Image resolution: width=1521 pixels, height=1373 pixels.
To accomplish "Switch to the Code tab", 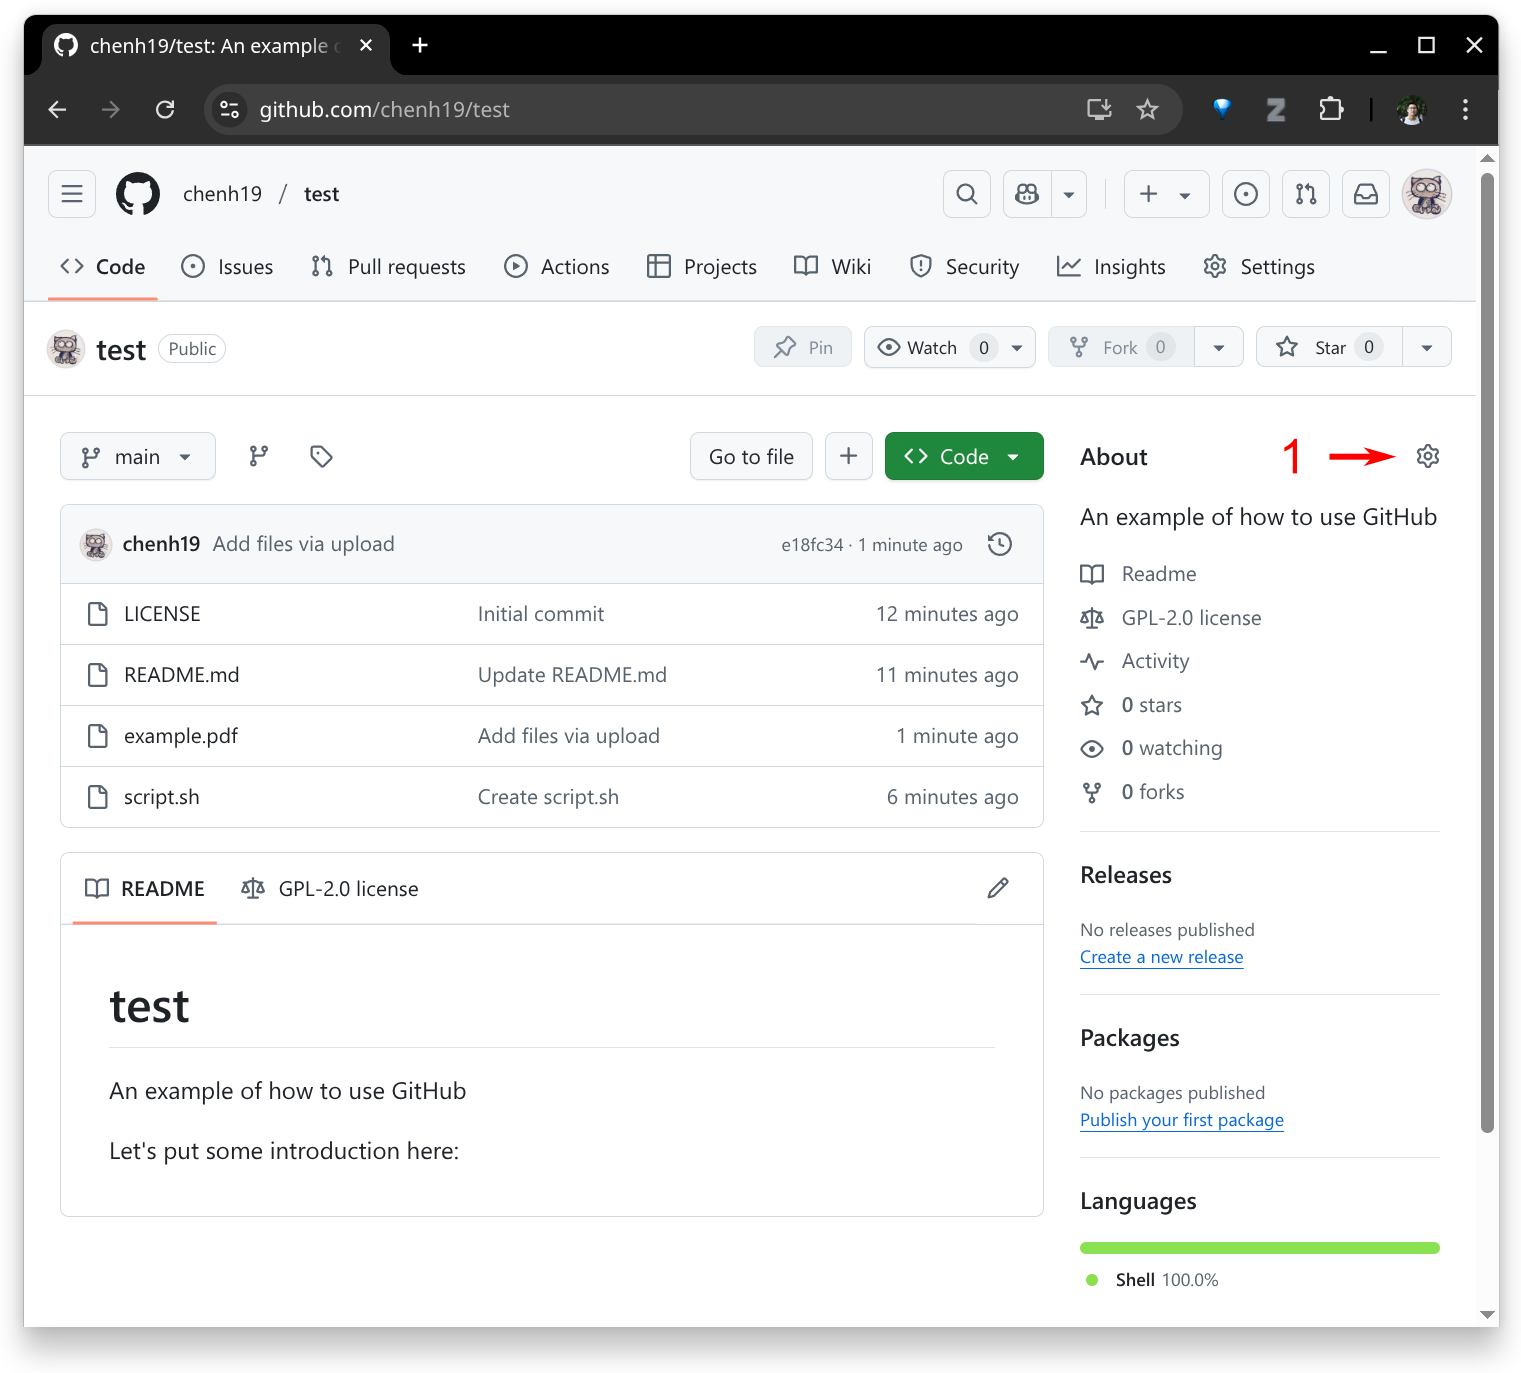I will pyautogui.click(x=103, y=267).
